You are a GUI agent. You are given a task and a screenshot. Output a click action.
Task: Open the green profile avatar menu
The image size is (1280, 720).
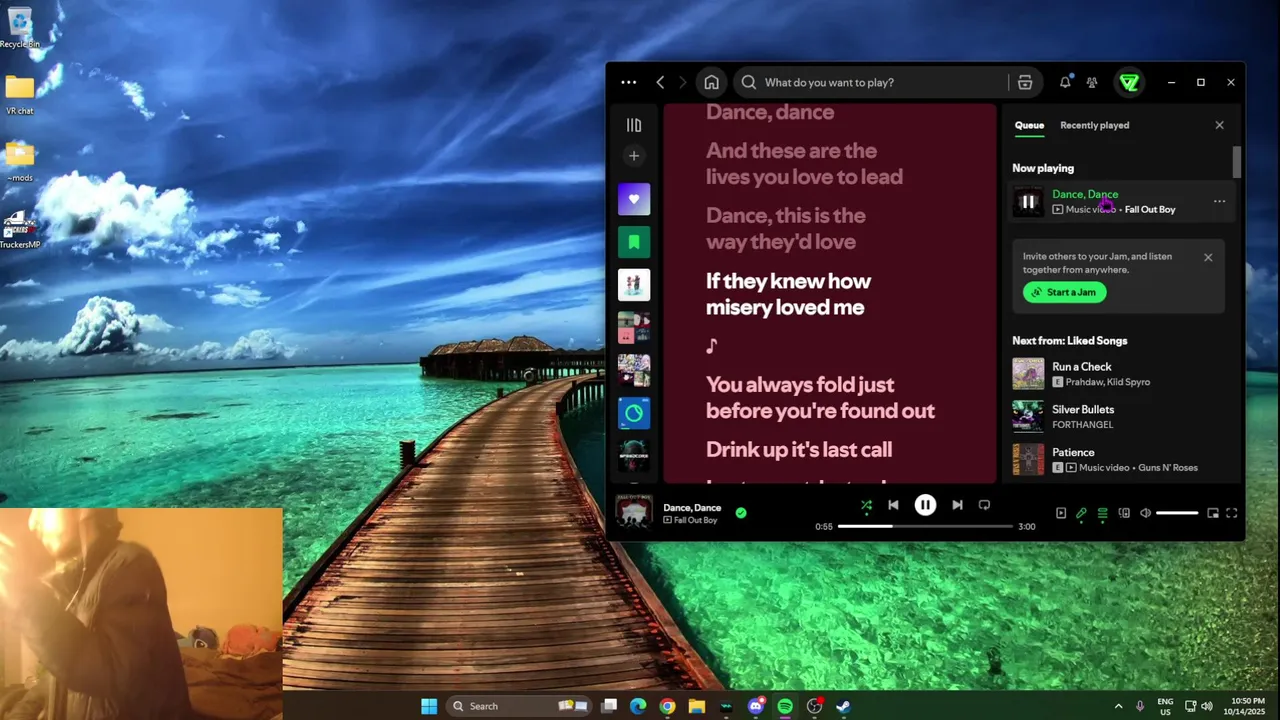click(1129, 82)
